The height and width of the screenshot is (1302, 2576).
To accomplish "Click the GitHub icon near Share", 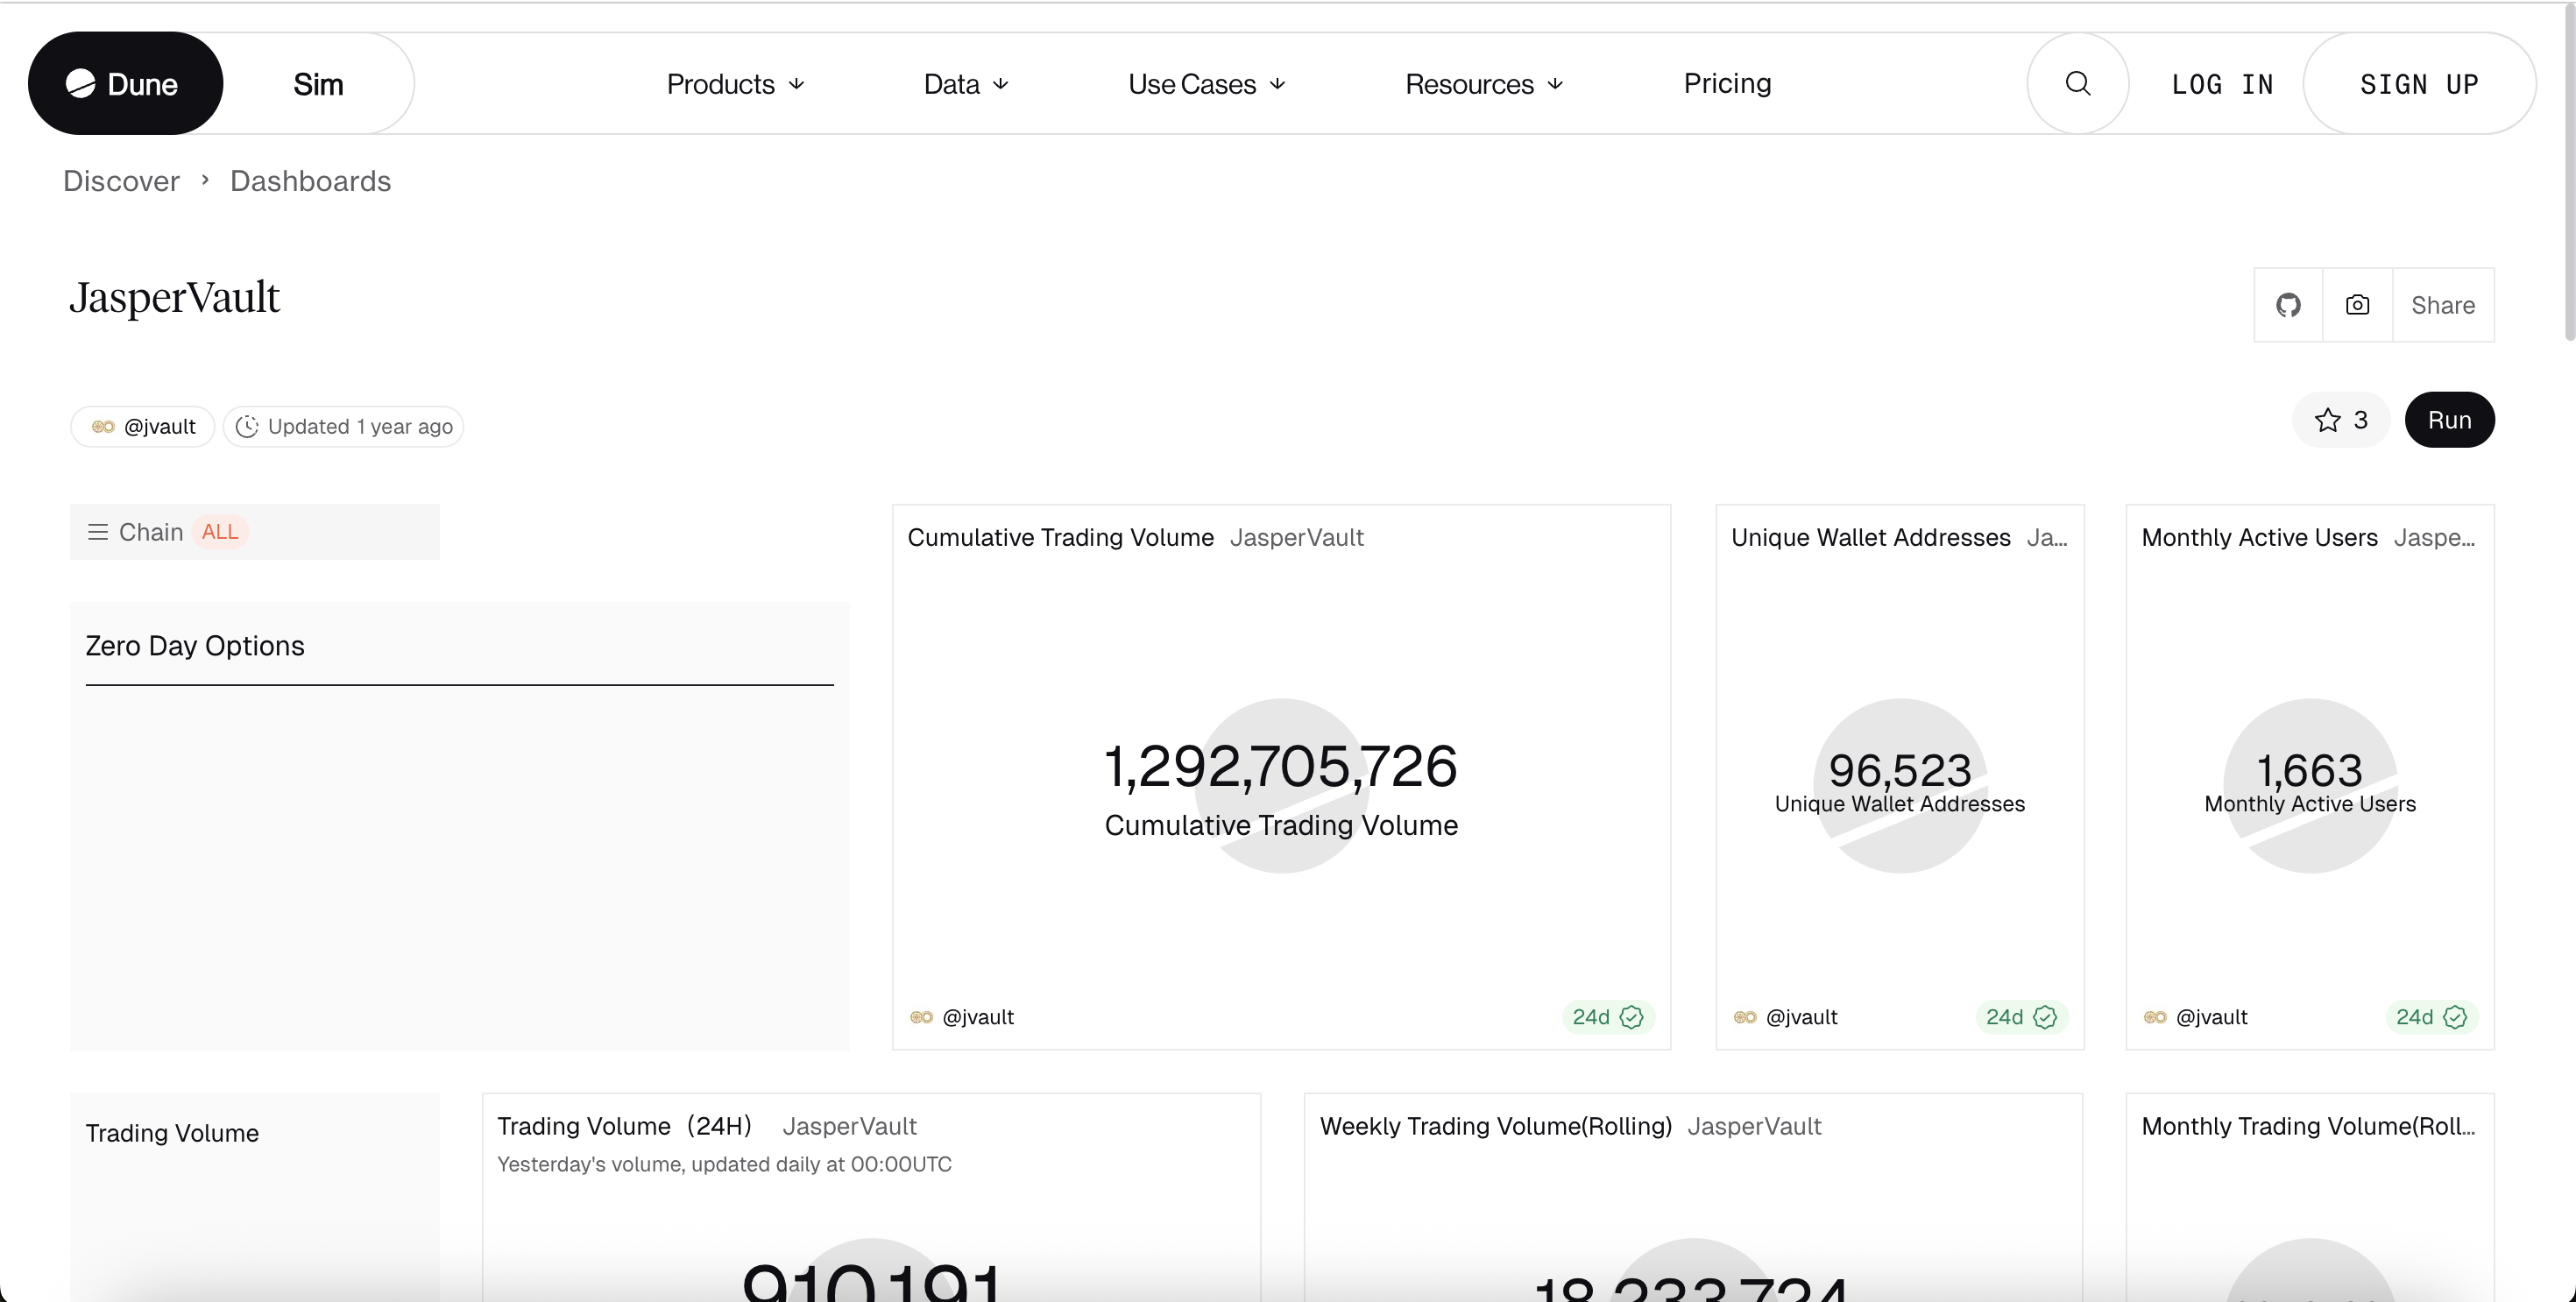I will pyautogui.click(x=2288, y=305).
